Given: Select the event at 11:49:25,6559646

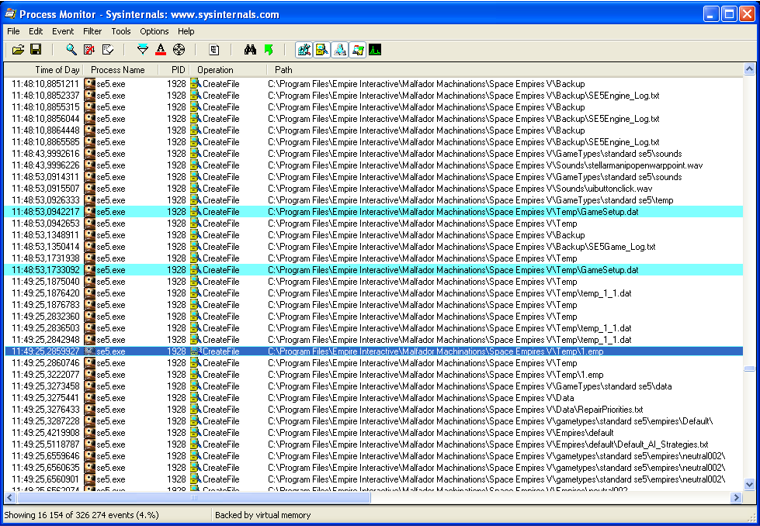Looking at the screenshot, I should 373,456.
